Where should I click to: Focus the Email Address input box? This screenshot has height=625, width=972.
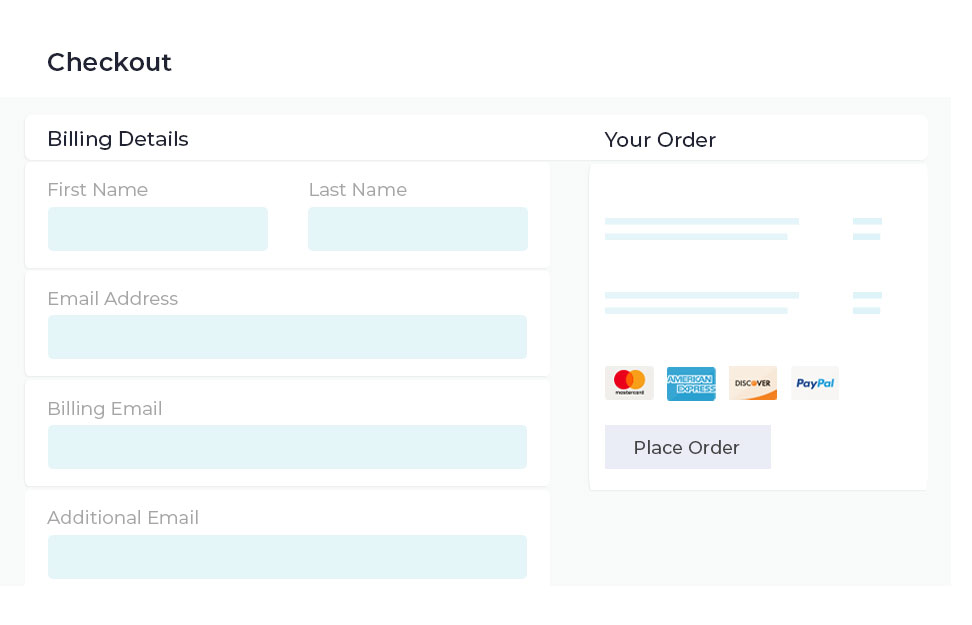(287, 337)
